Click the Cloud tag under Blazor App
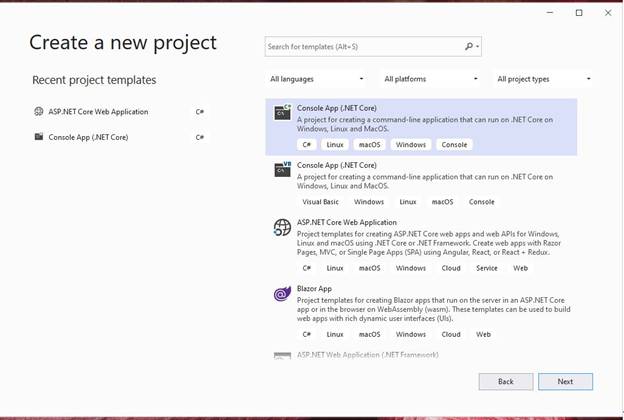The height and width of the screenshot is (420, 624). (x=451, y=334)
